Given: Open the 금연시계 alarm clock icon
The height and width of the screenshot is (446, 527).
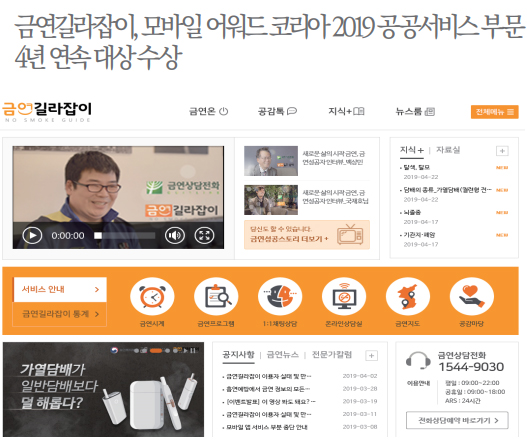Looking at the screenshot, I should (152, 297).
